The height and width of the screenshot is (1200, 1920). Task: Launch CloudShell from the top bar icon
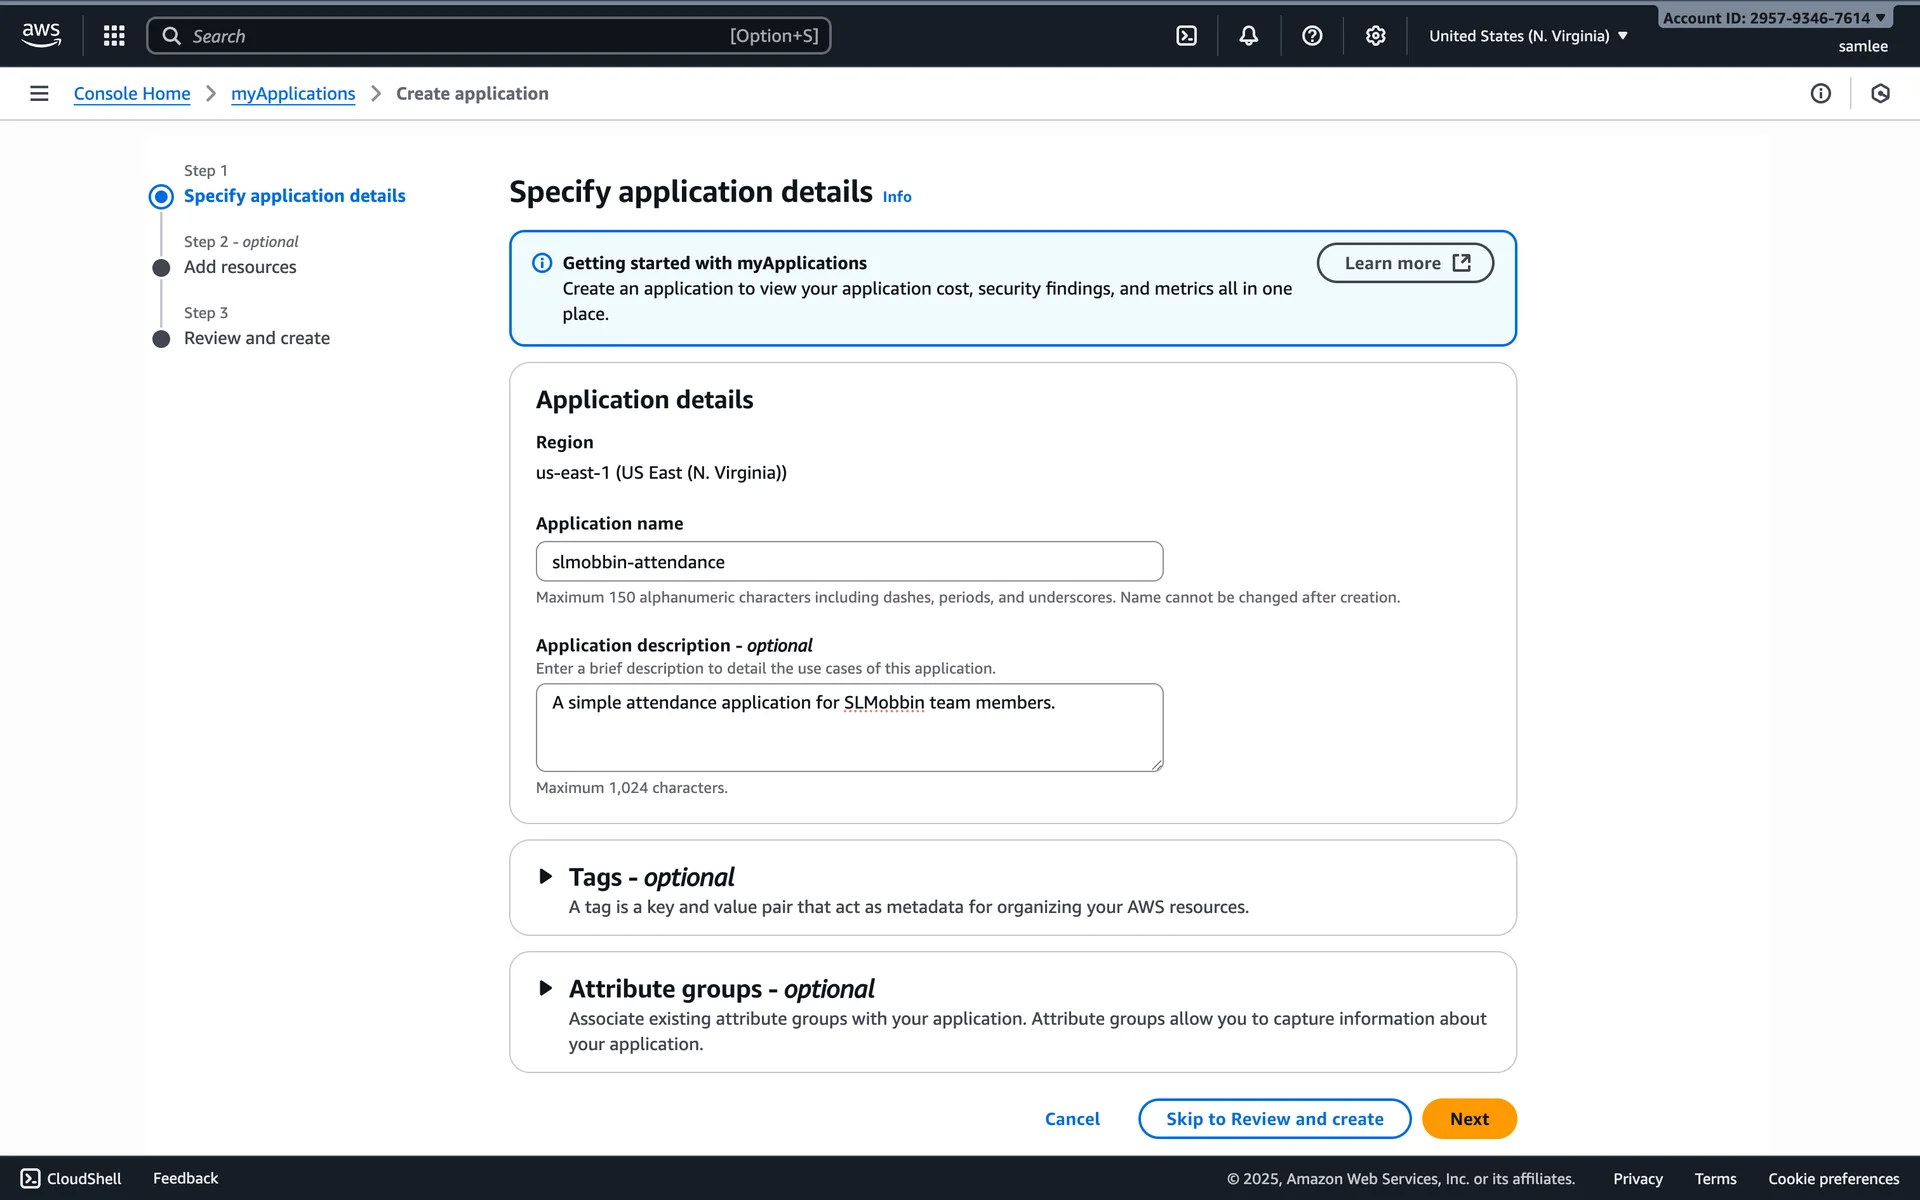(x=1186, y=36)
